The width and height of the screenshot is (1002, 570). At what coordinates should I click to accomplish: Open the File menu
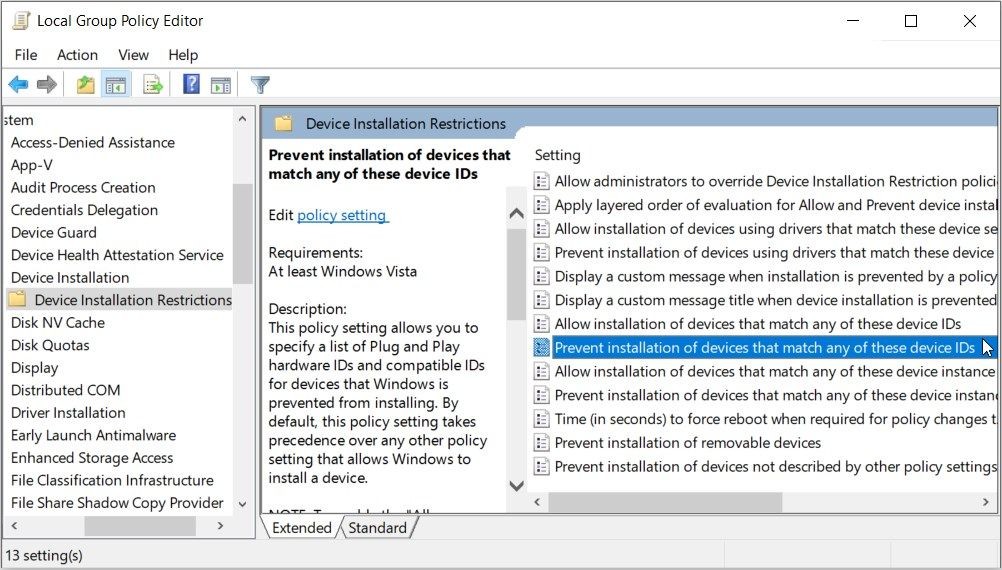[26, 55]
